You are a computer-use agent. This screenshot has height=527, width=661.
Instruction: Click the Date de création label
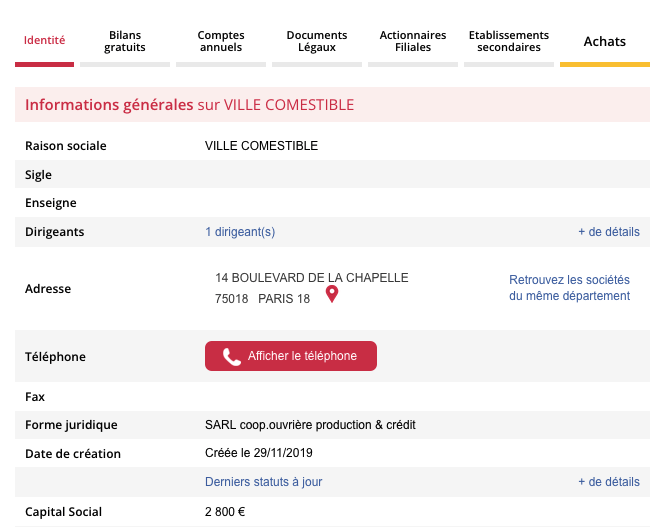click(x=73, y=454)
